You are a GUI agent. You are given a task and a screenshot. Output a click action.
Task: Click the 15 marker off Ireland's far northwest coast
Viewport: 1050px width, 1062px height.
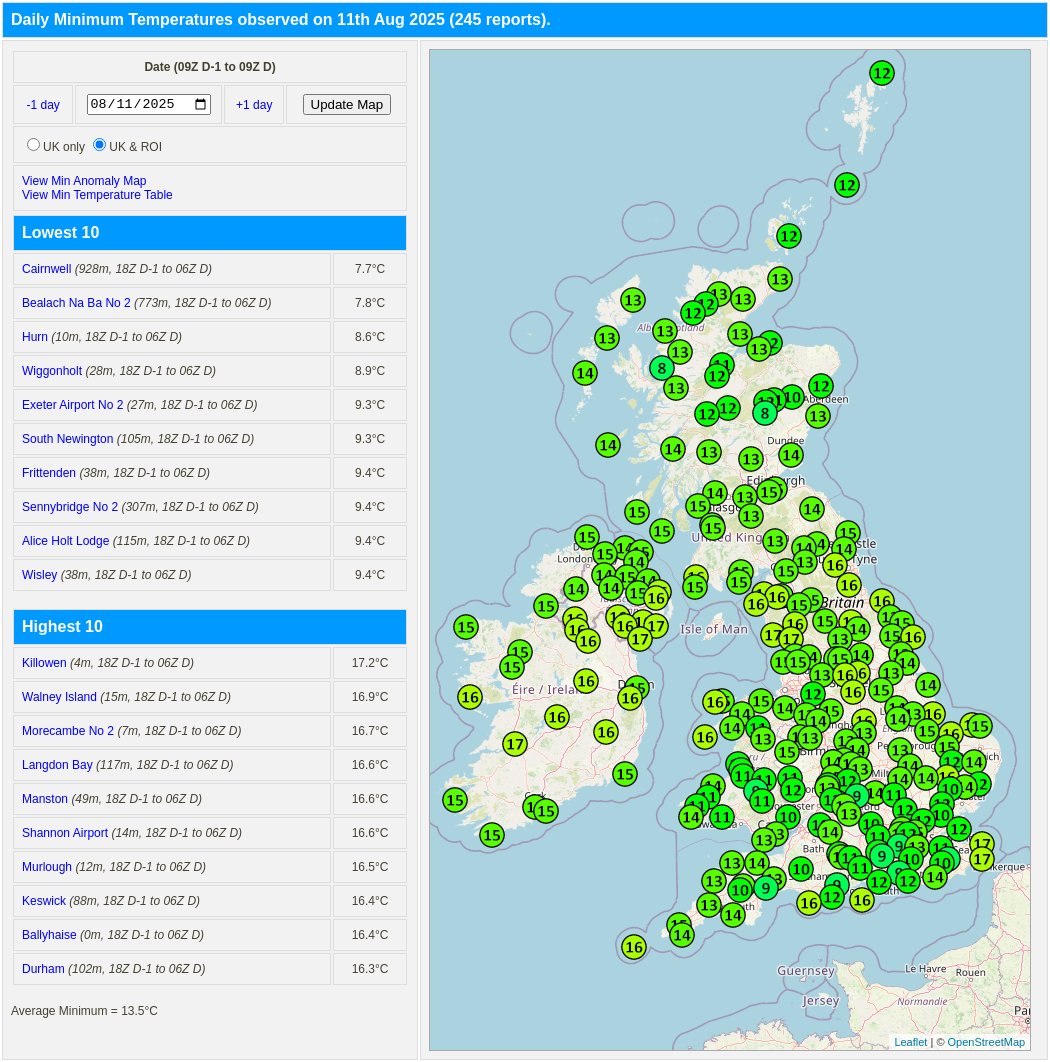(x=465, y=627)
